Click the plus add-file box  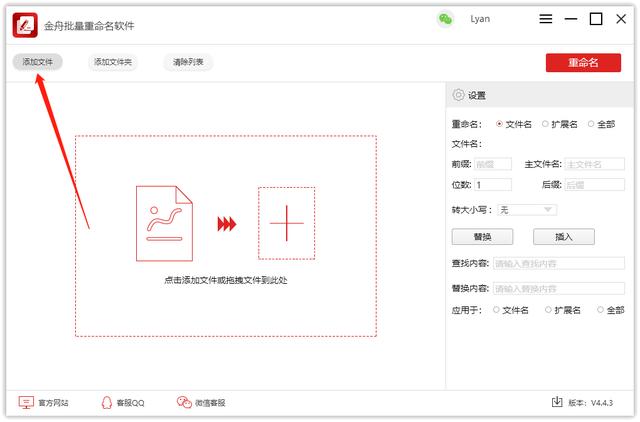(287, 223)
